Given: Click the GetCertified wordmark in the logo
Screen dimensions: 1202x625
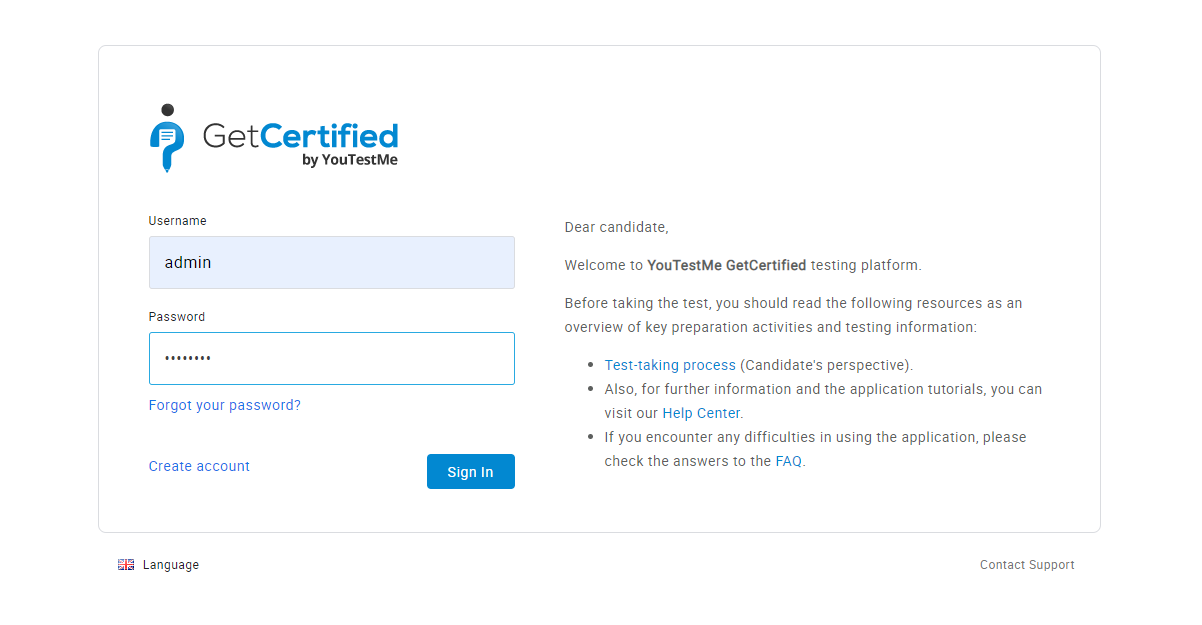Looking at the screenshot, I should 300,135.
